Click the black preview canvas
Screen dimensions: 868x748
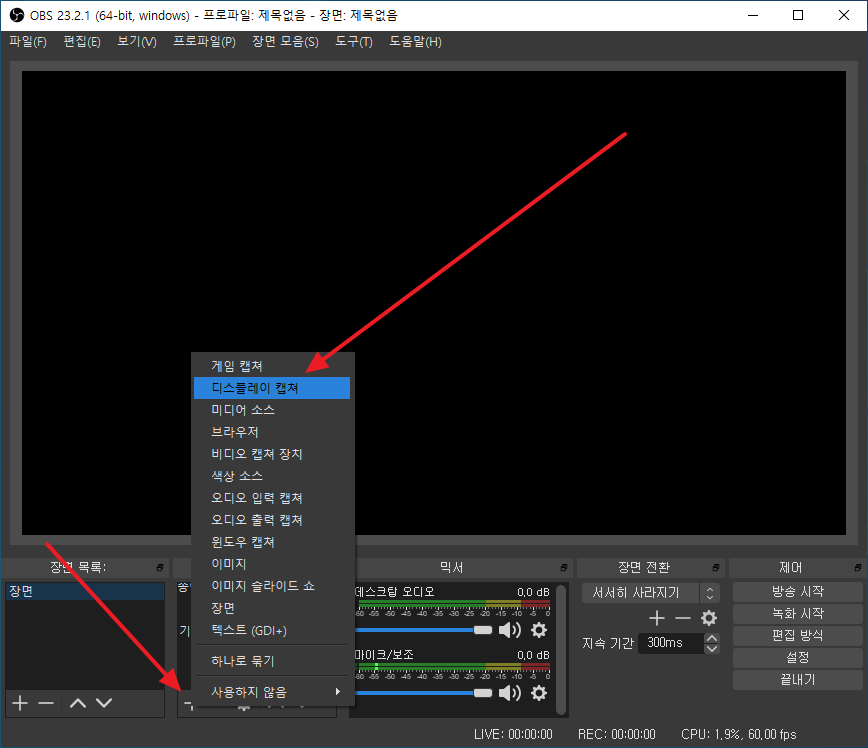click(x=433, y=302)
